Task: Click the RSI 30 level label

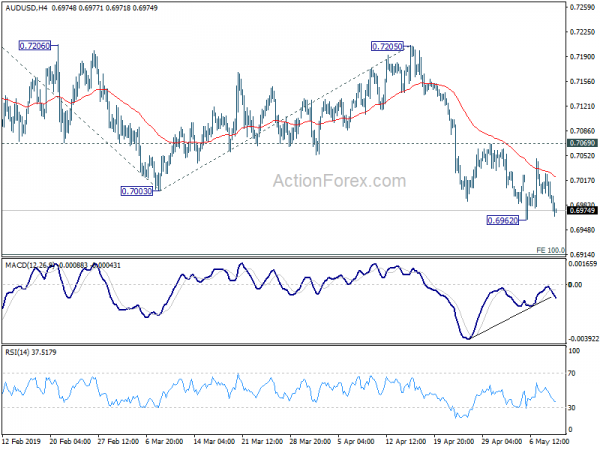Action: click(572, 408)
